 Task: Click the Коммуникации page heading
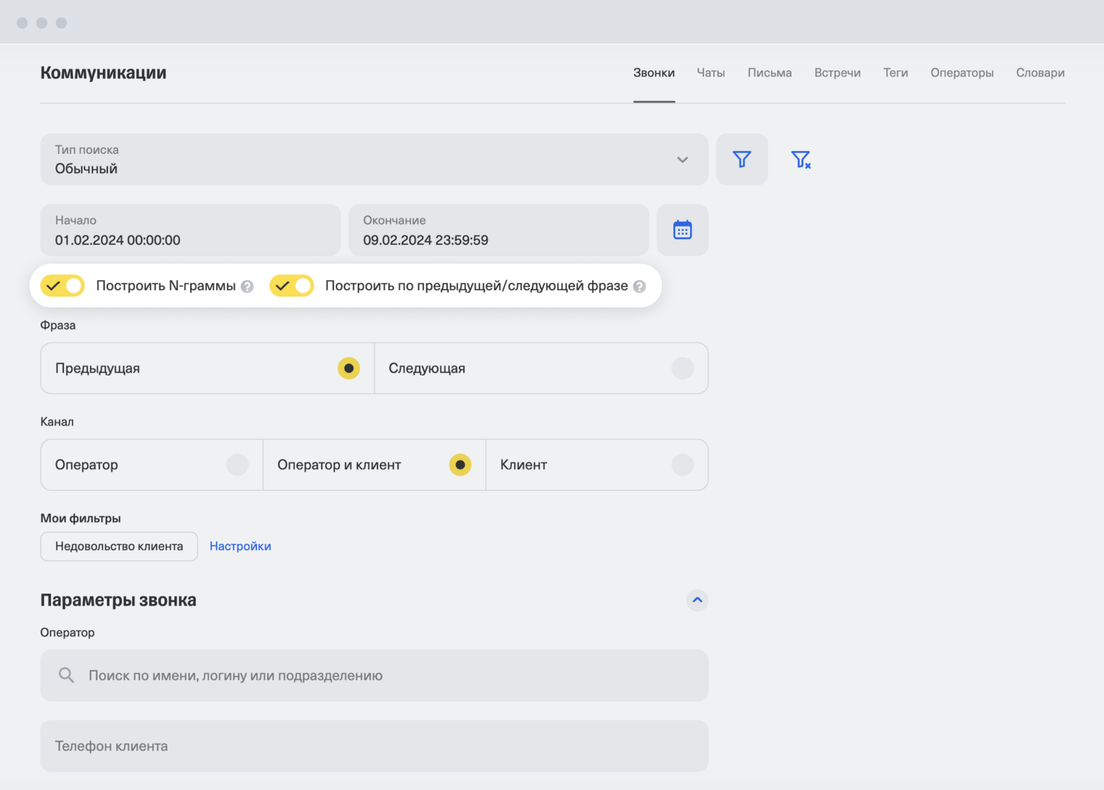(x=104, y=73)
